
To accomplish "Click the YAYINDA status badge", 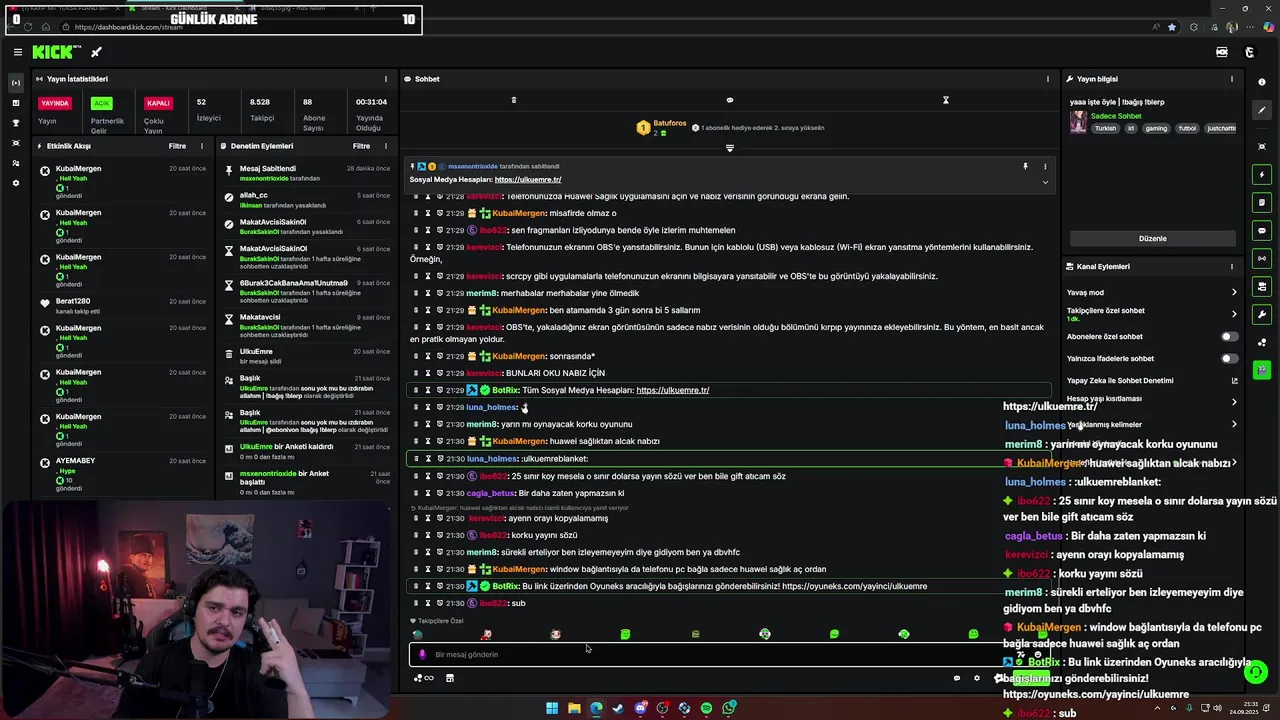I will [x=55, y=103].
